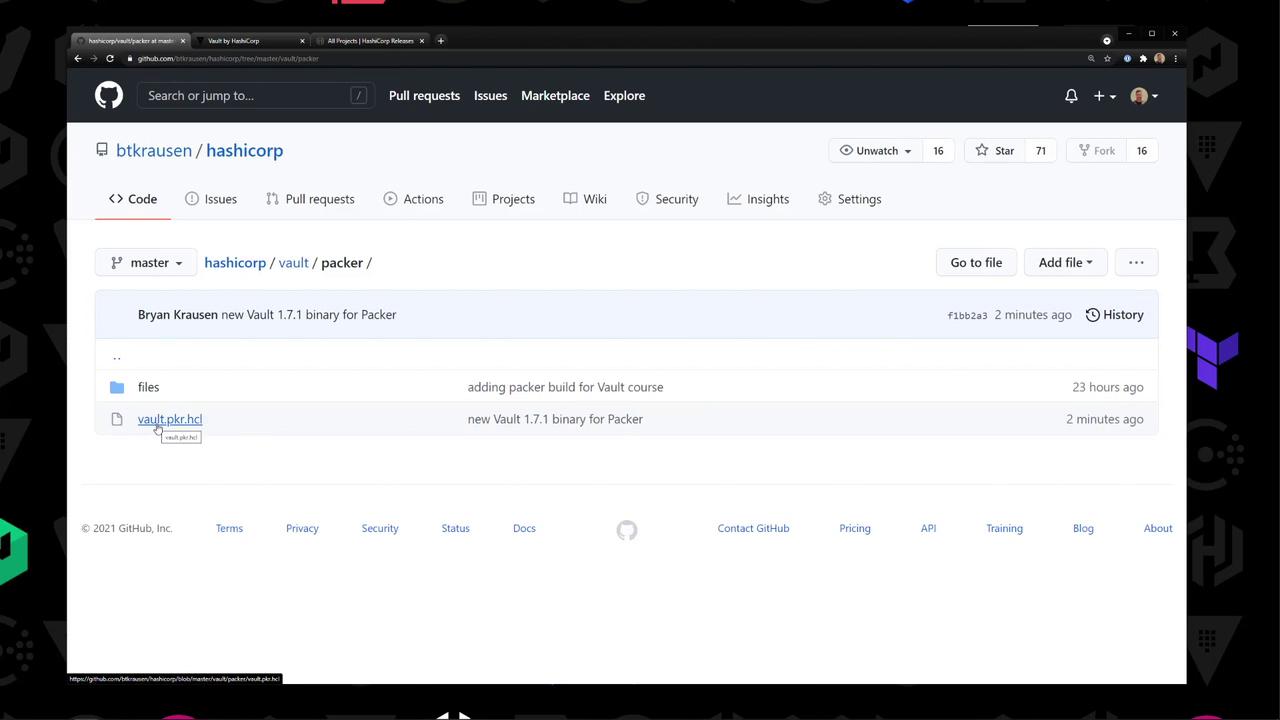Viewport: 1280px width, 720px height.
Task: Open commit hash f1bb2a3
Action: point(967,316)
